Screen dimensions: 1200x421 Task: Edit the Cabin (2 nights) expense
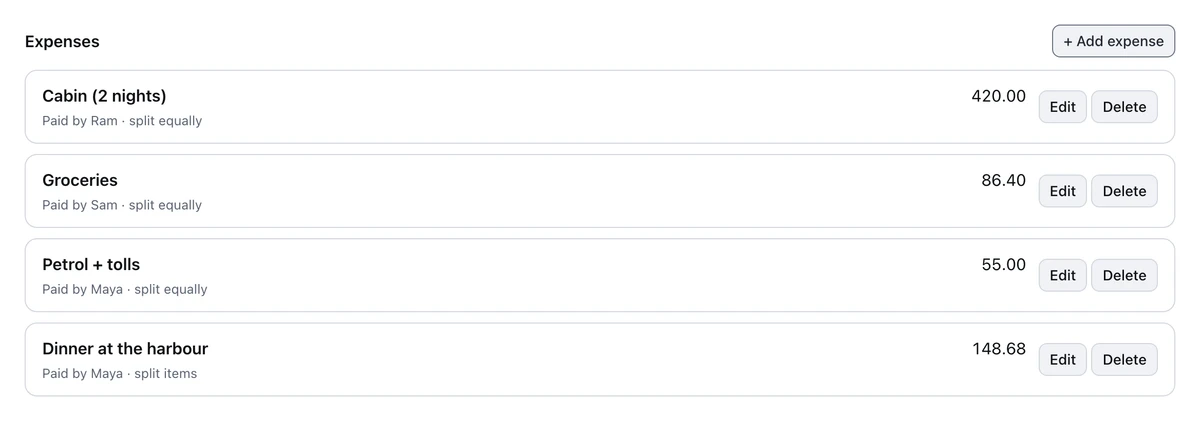1062,107
